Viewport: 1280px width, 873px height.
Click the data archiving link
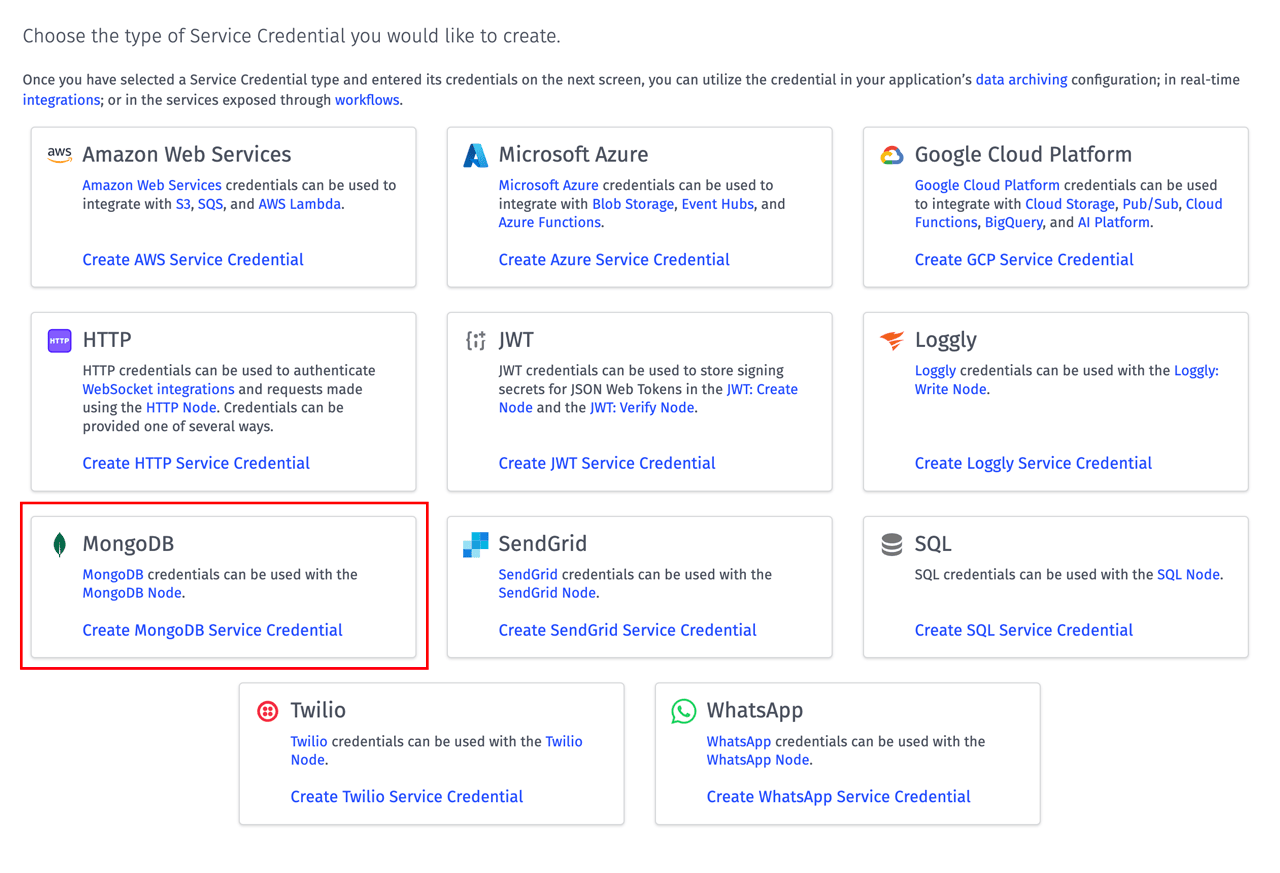pyautogui.click(x=1021, y=79)
